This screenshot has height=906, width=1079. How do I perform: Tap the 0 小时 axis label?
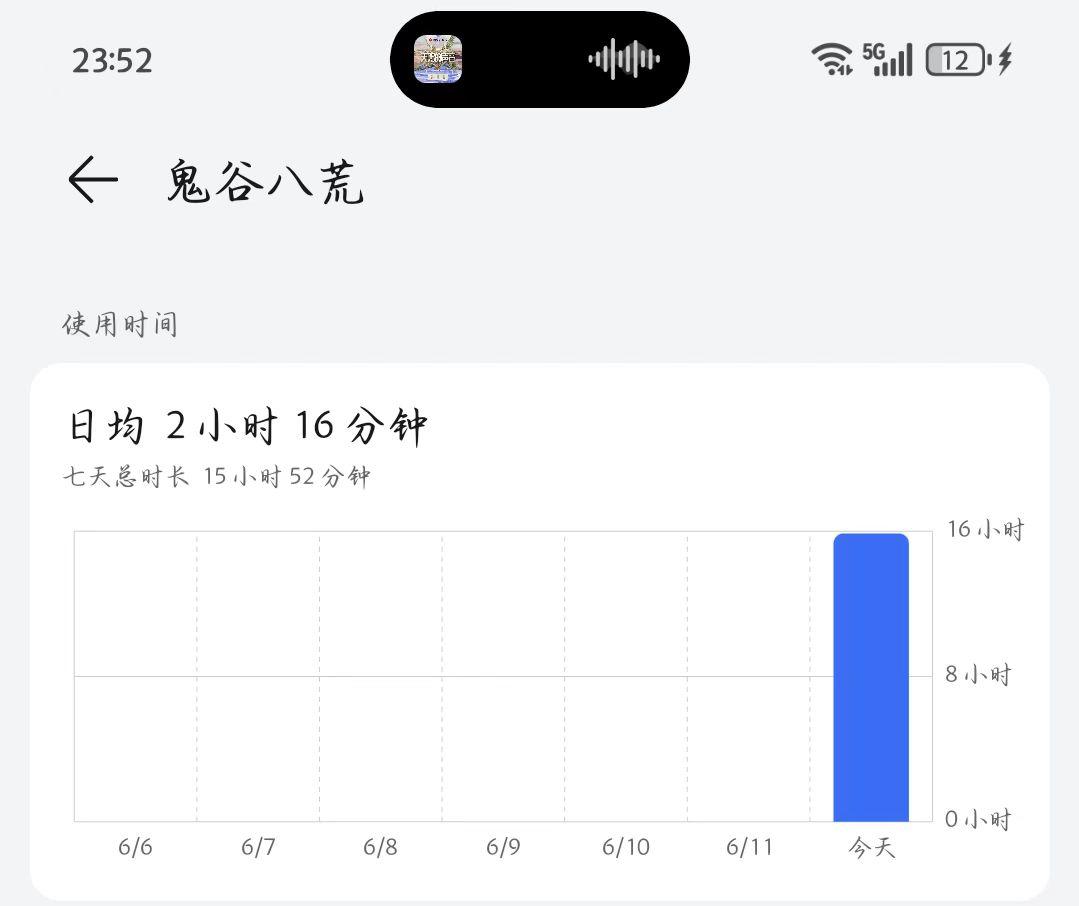978,819
